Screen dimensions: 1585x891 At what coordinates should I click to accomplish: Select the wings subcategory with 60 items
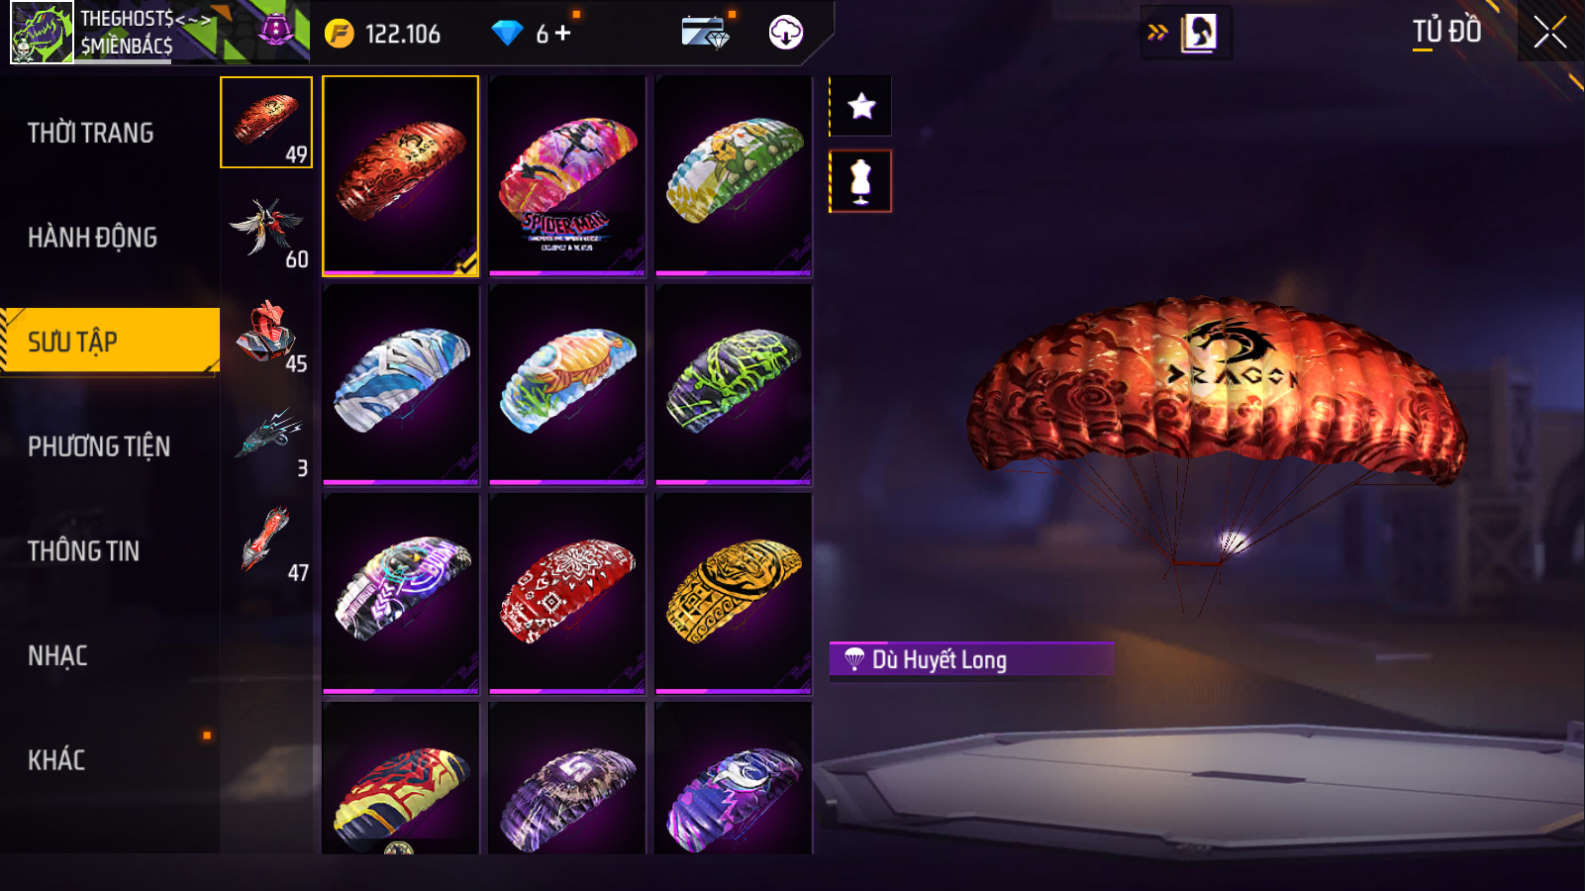(267, 231)
